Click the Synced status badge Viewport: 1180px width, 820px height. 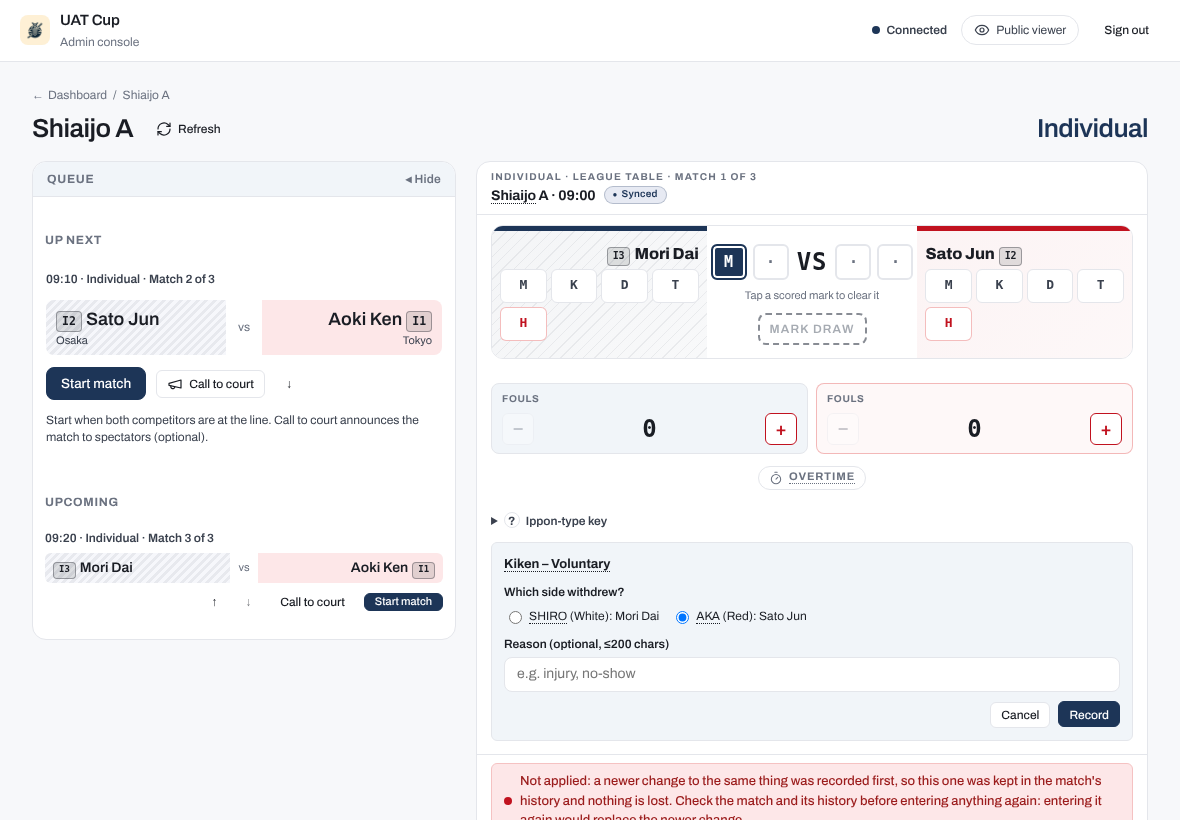pyautogui.click(x=635, y=194)
